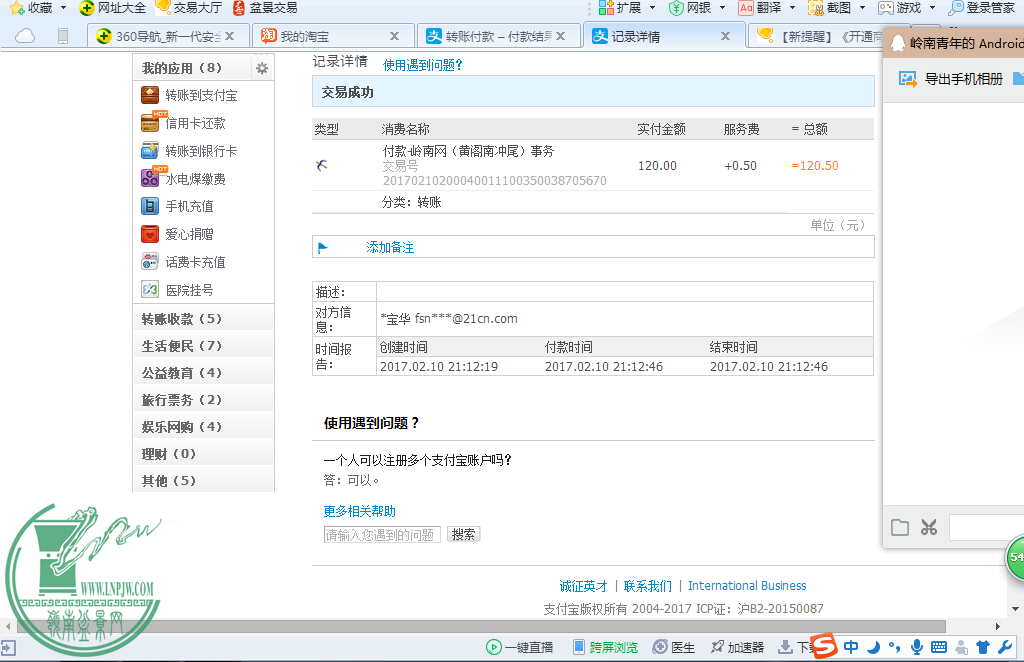Click the scissors icon in chat panel
Screen dimensions: 1024x662
(x=929, y=527)
